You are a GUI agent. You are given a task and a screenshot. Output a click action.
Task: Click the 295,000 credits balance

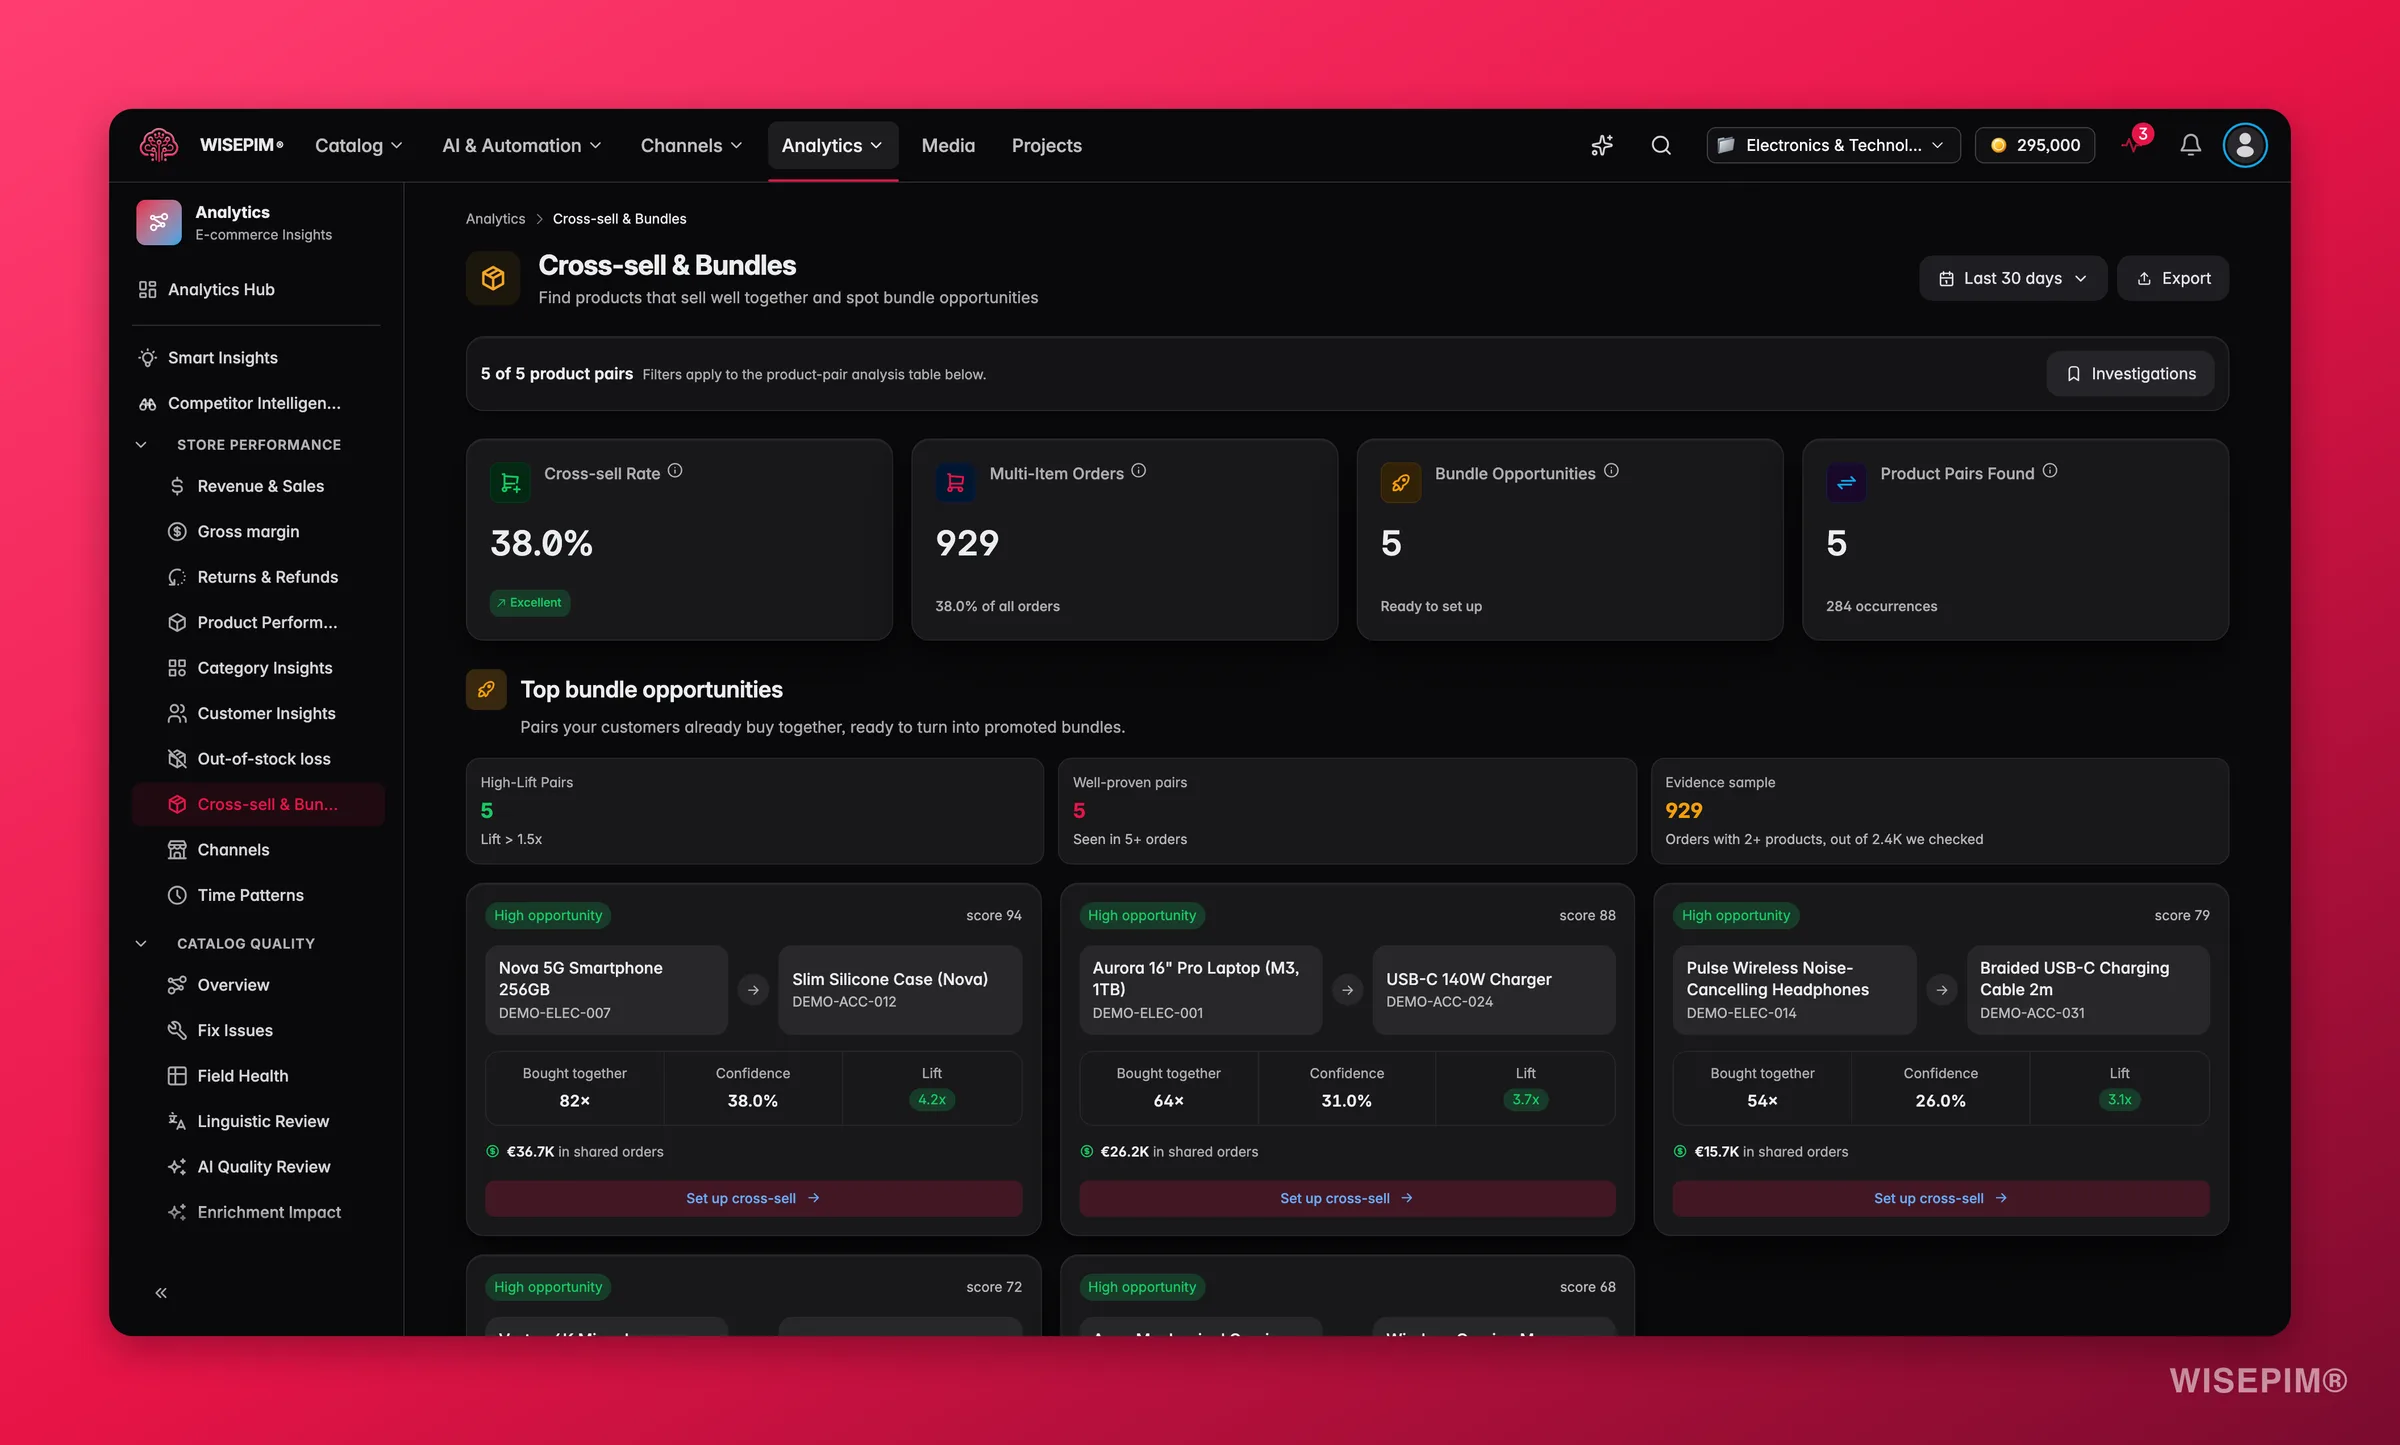click(2034, 145)
